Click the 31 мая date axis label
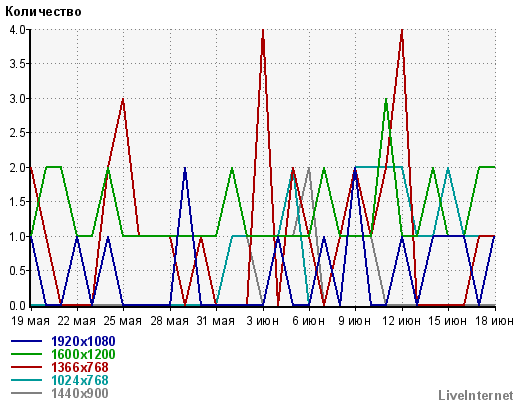Image resolution: width=520 pixels, height=405 pixels. point(216,321)
